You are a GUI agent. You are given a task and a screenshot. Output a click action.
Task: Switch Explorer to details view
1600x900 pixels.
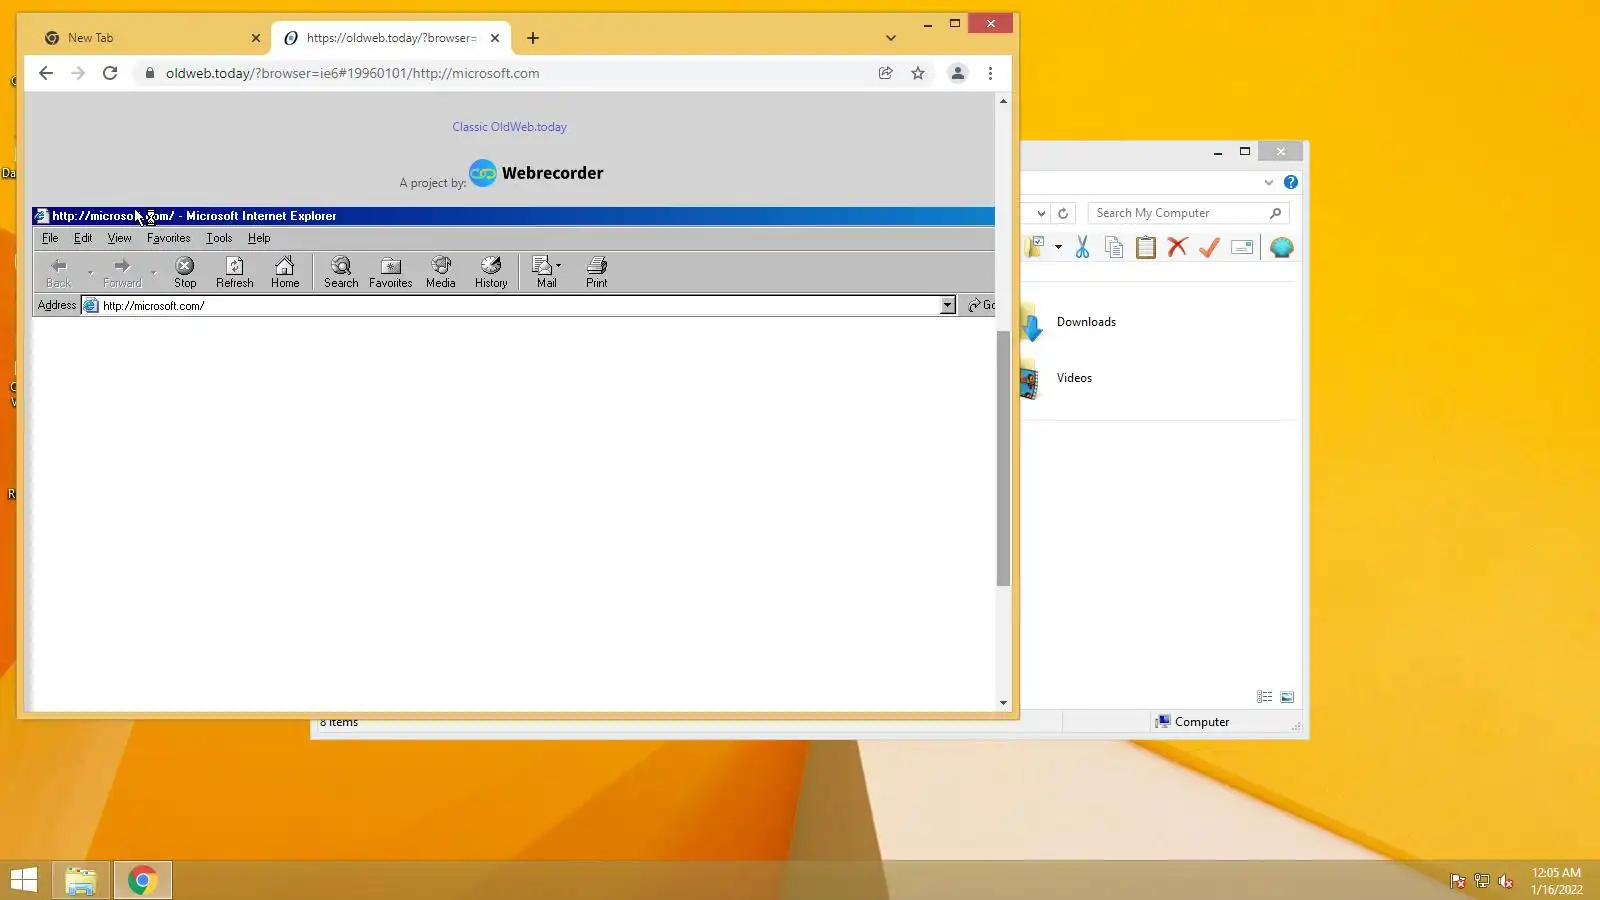tap(1265, 697)
